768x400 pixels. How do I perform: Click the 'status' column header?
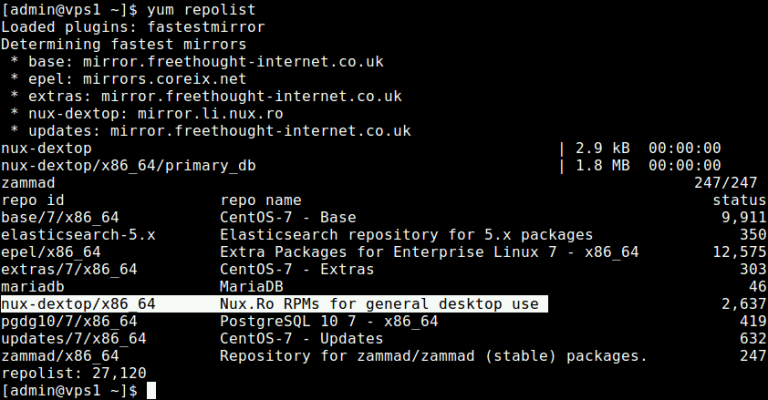click(x=740, y=200)
